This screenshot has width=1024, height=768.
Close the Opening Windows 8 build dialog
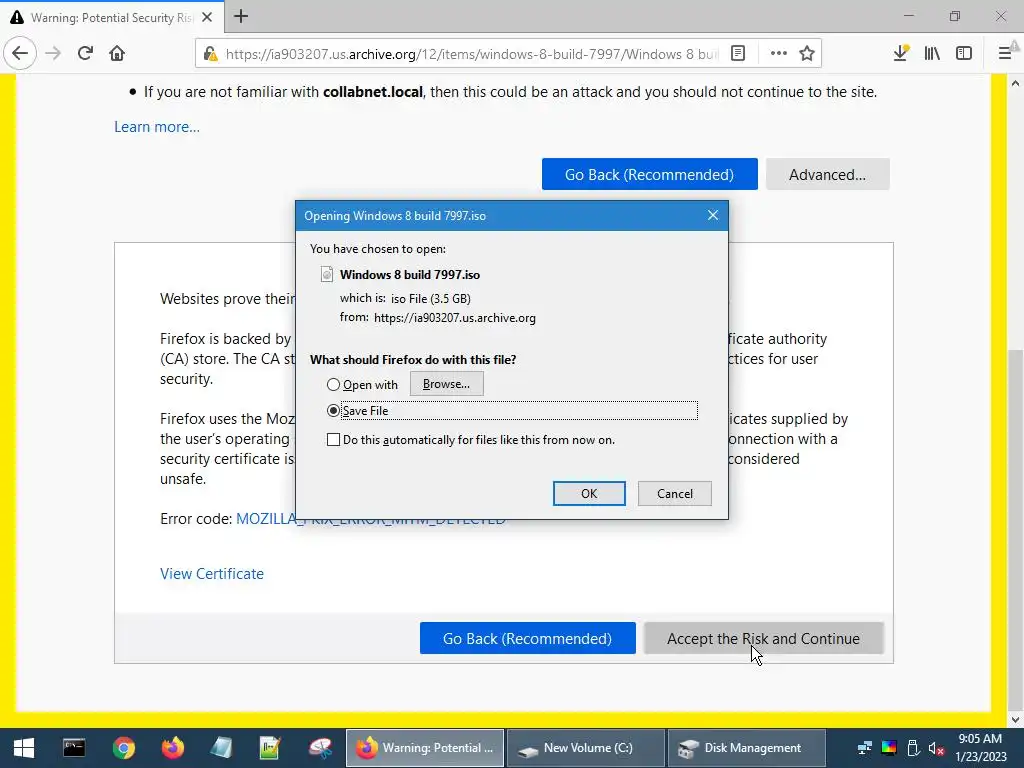coord(713,216)
